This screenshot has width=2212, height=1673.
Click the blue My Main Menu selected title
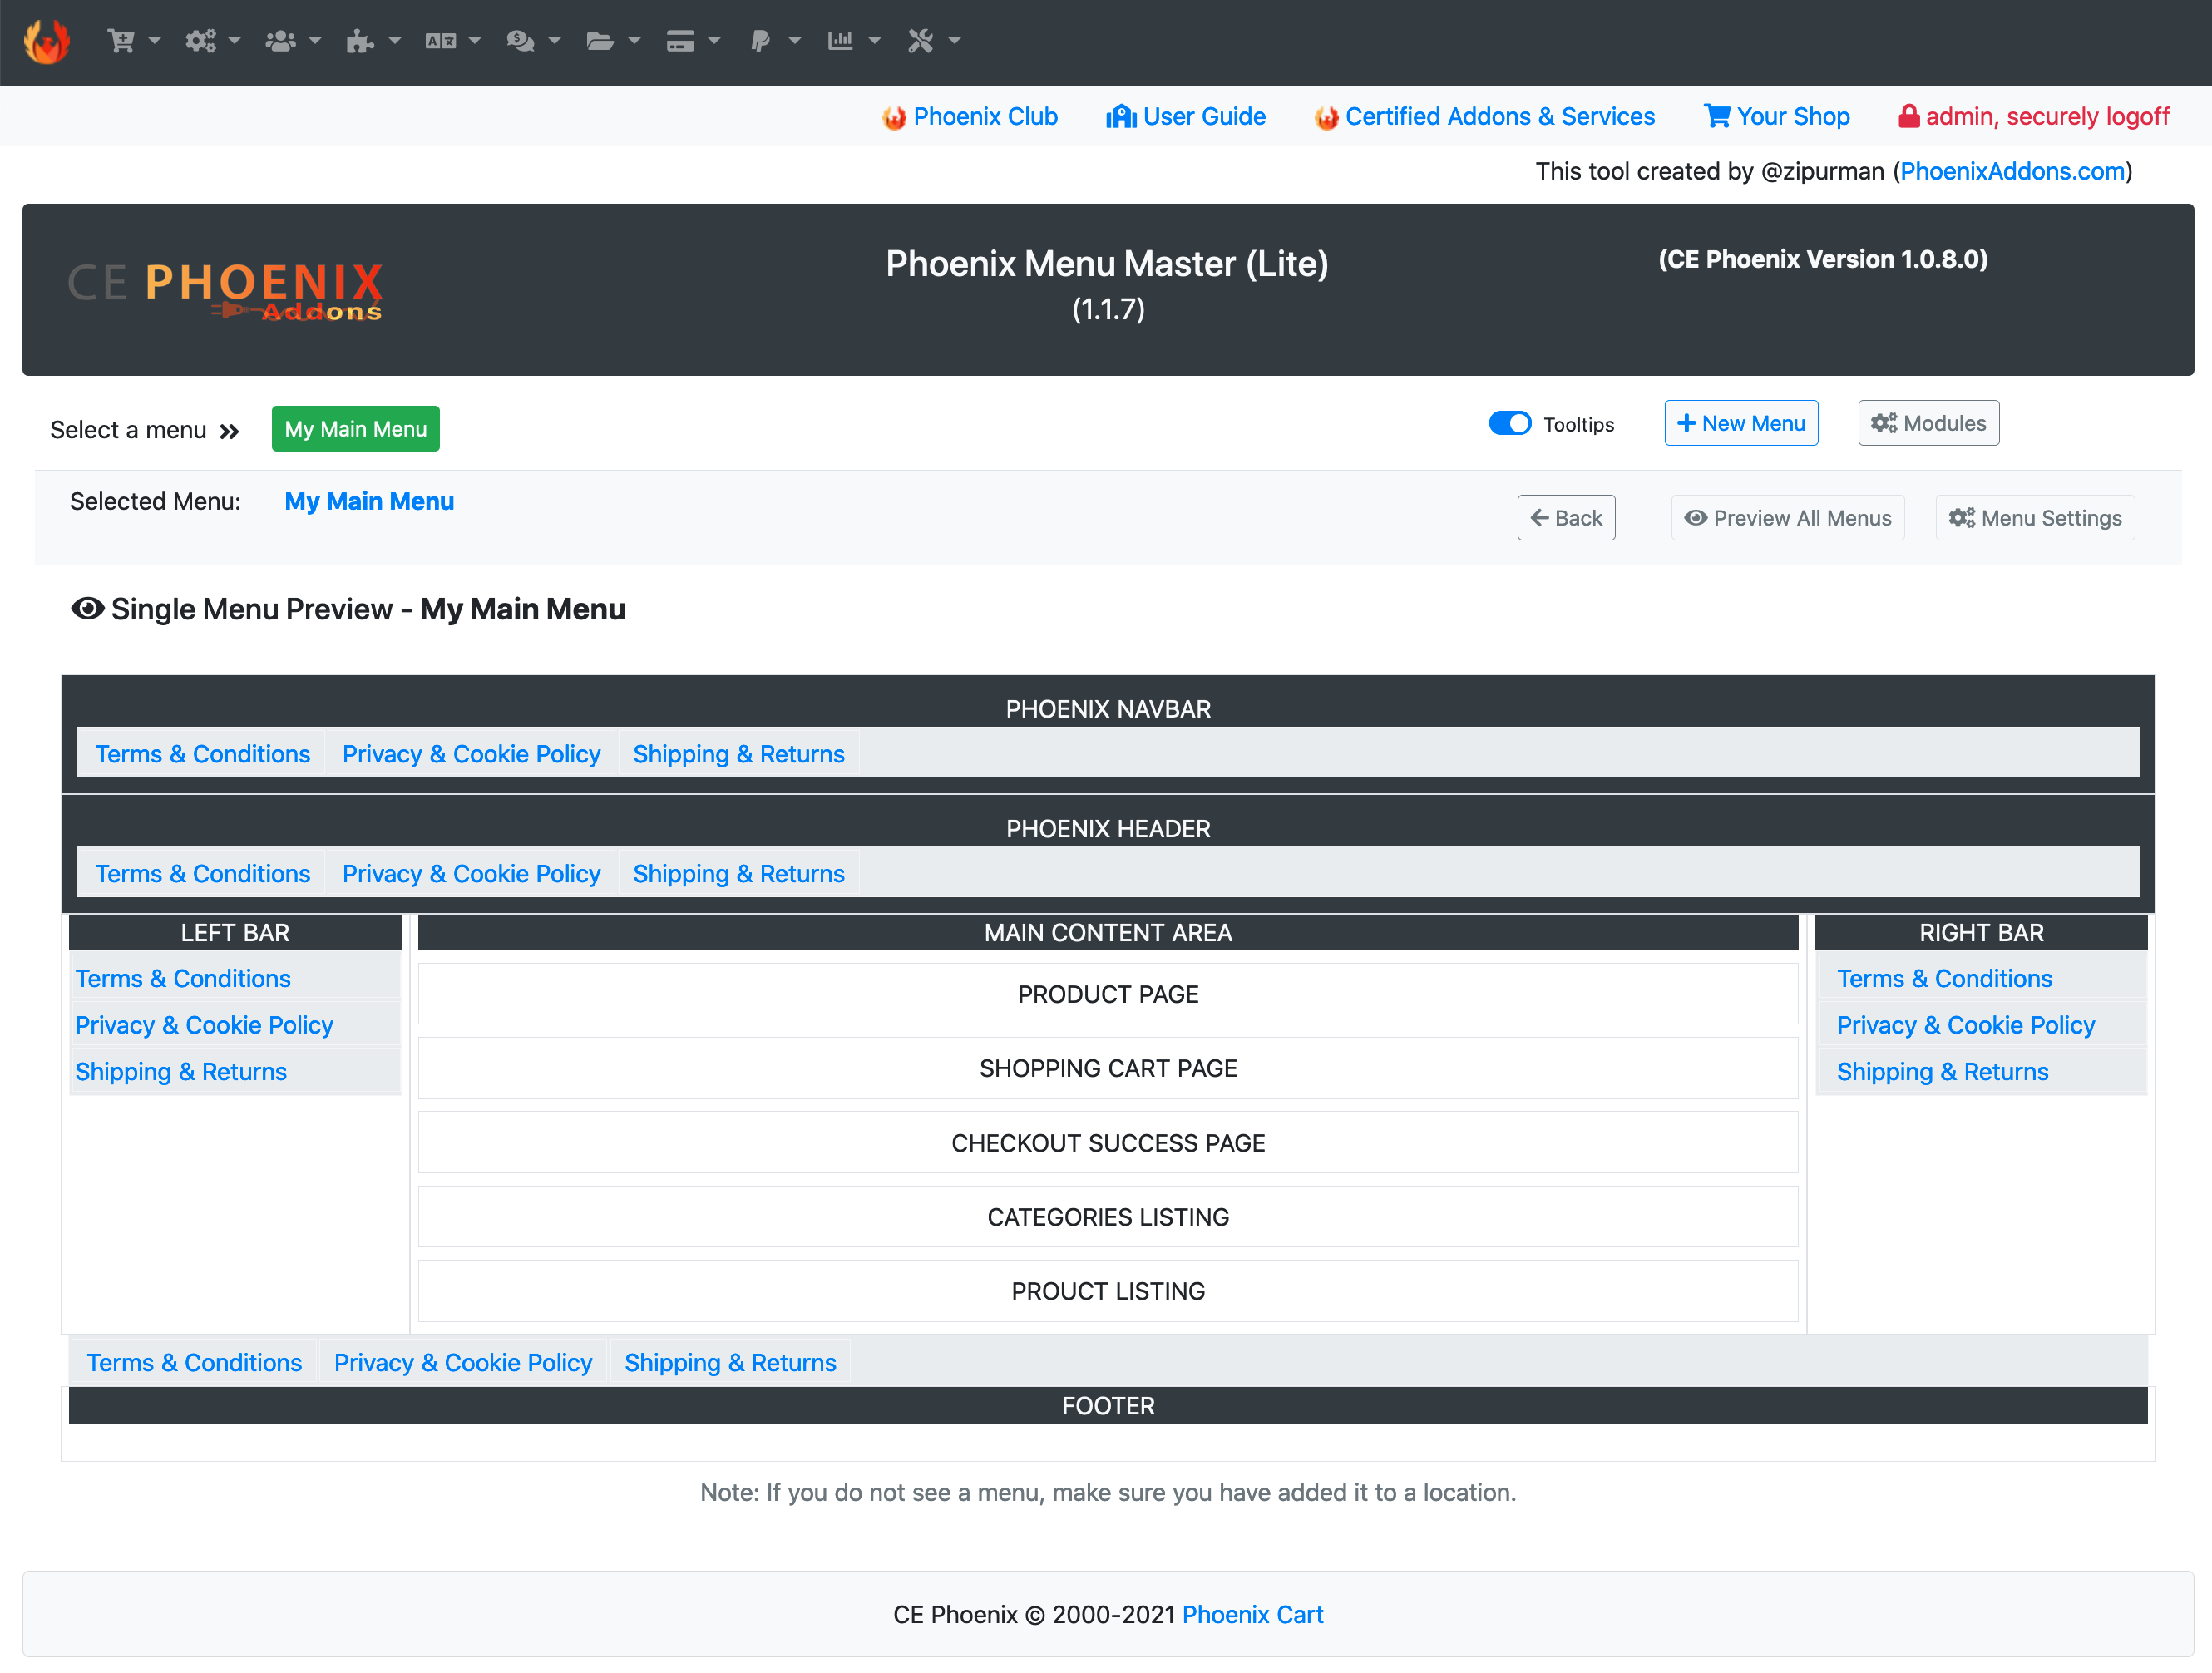point(369,502)
